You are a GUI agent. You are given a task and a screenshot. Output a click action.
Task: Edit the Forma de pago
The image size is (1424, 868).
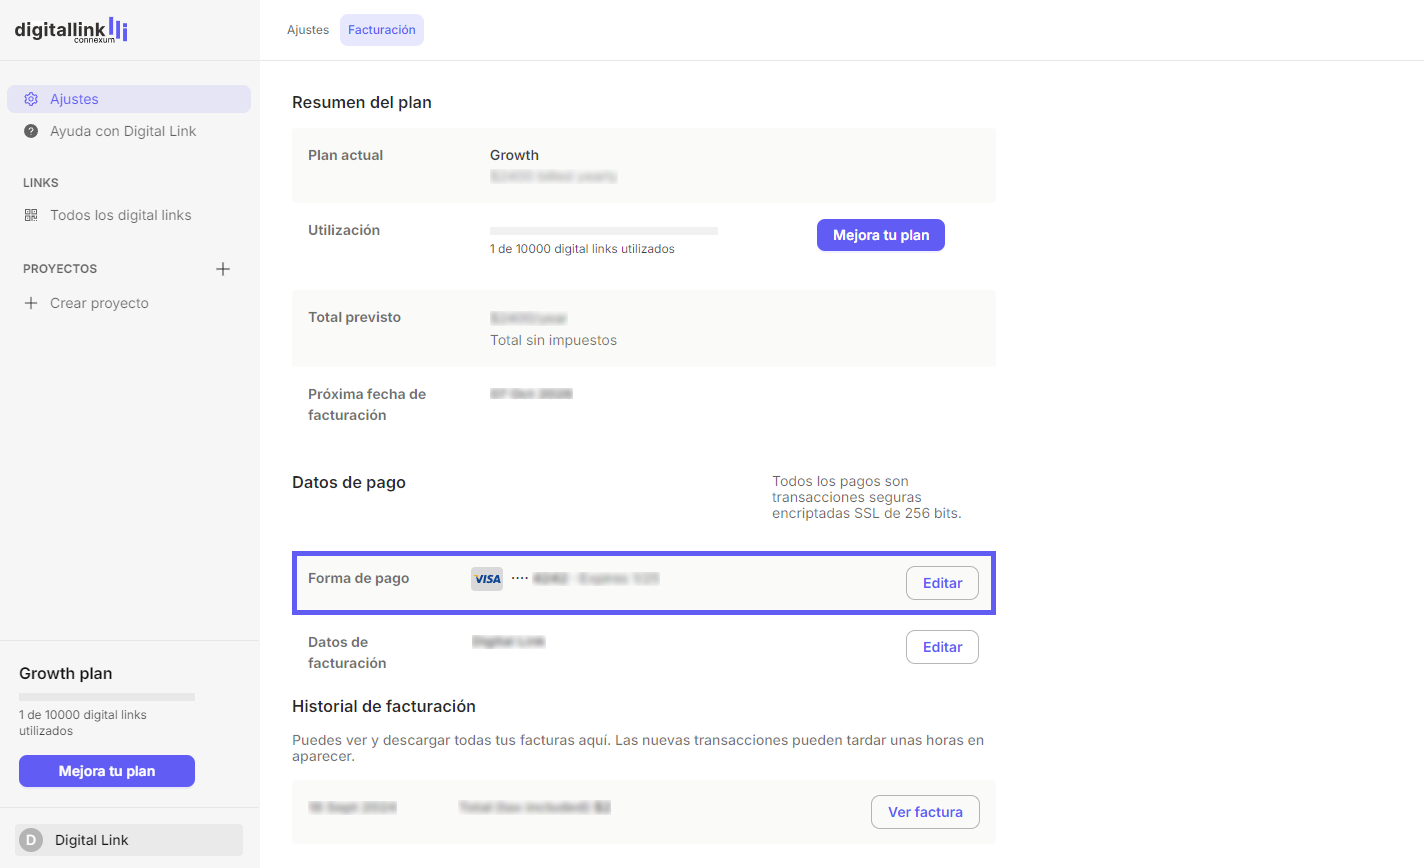942,583
